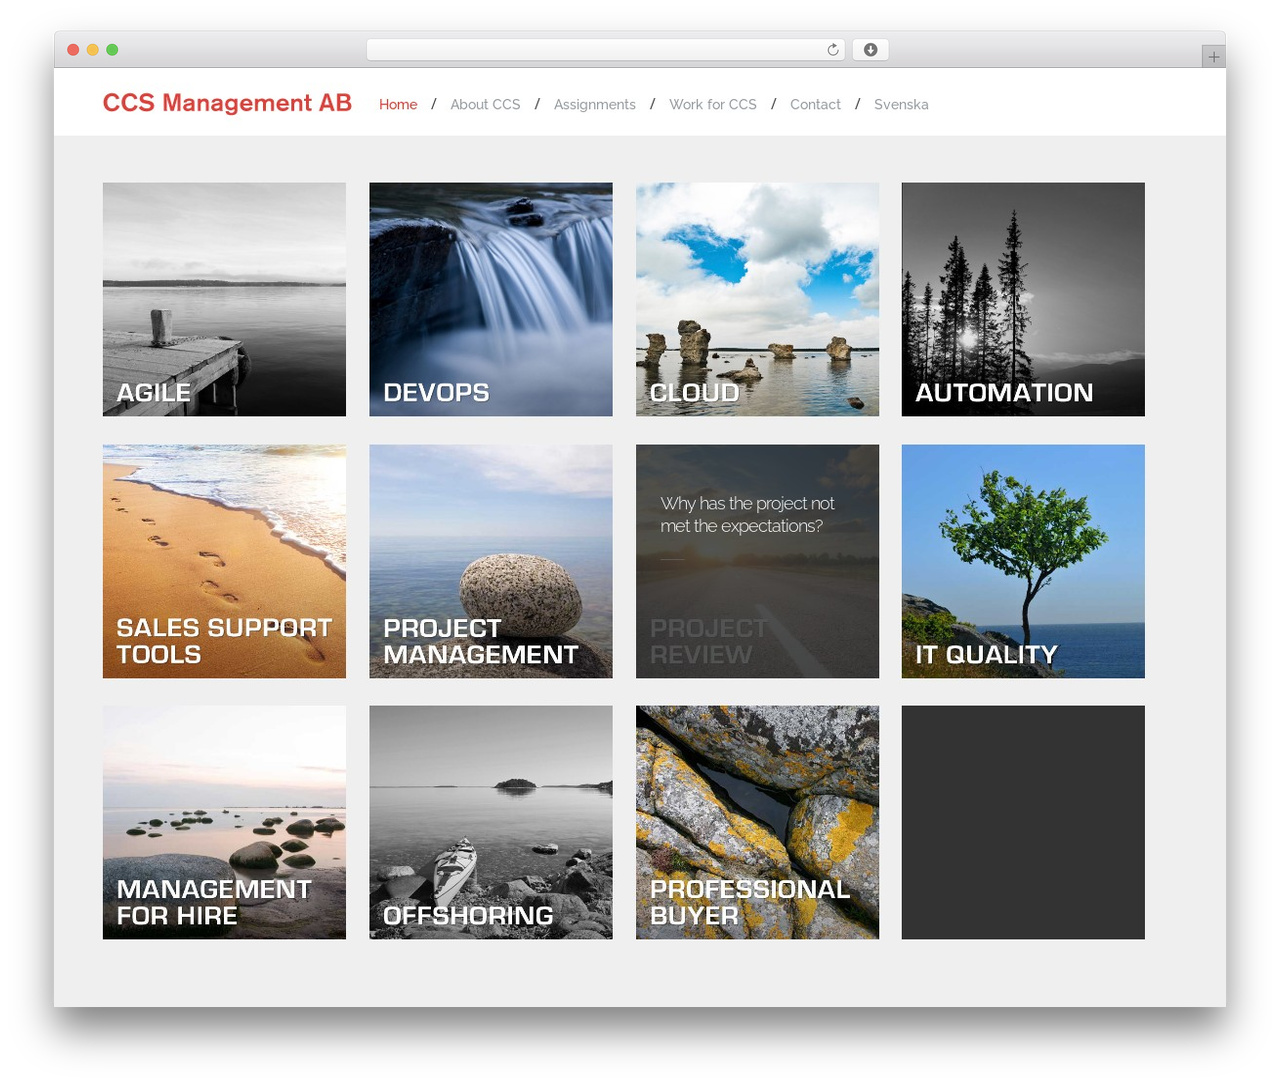
Task: Open the Work for CCS page
Action: (x=713, y=104)
